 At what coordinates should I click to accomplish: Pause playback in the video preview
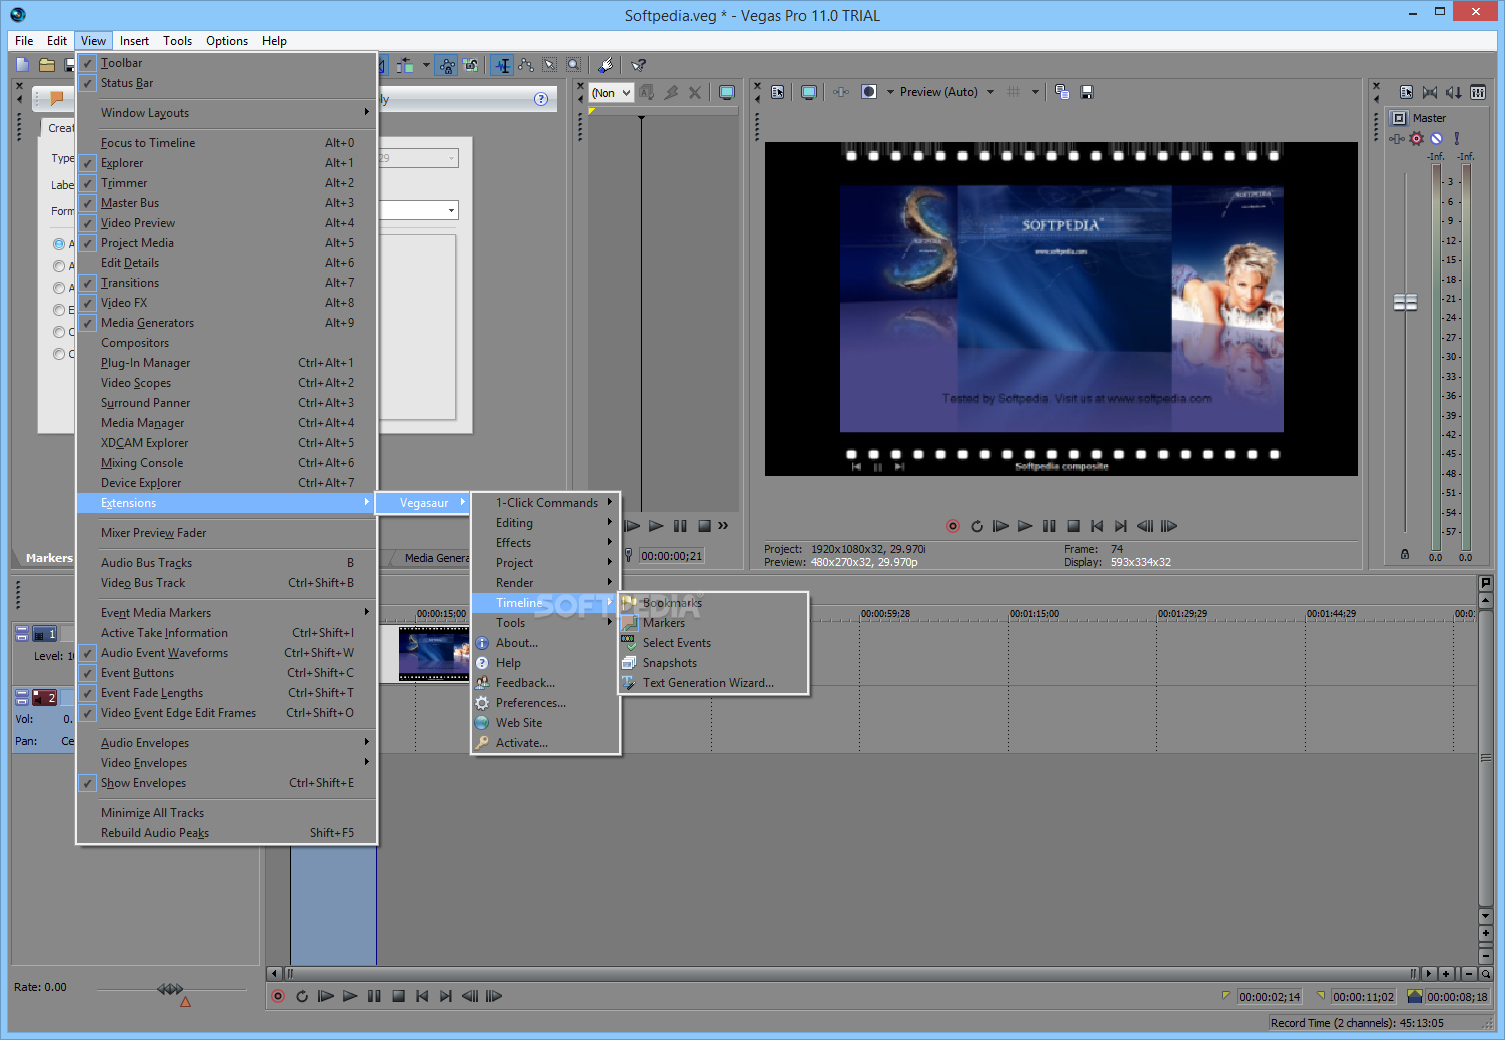pyautogui.click(x=1049, y=526)
